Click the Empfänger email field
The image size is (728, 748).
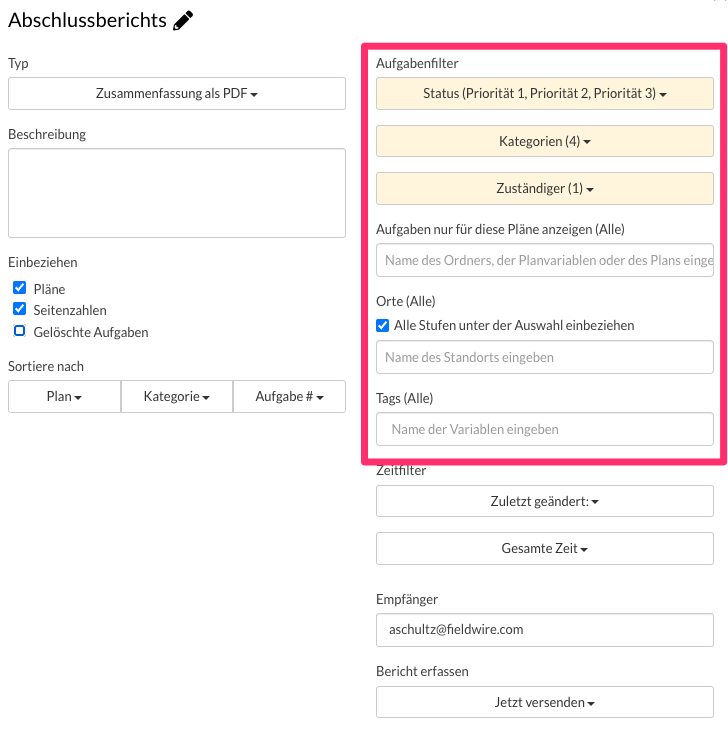point(544,630)
